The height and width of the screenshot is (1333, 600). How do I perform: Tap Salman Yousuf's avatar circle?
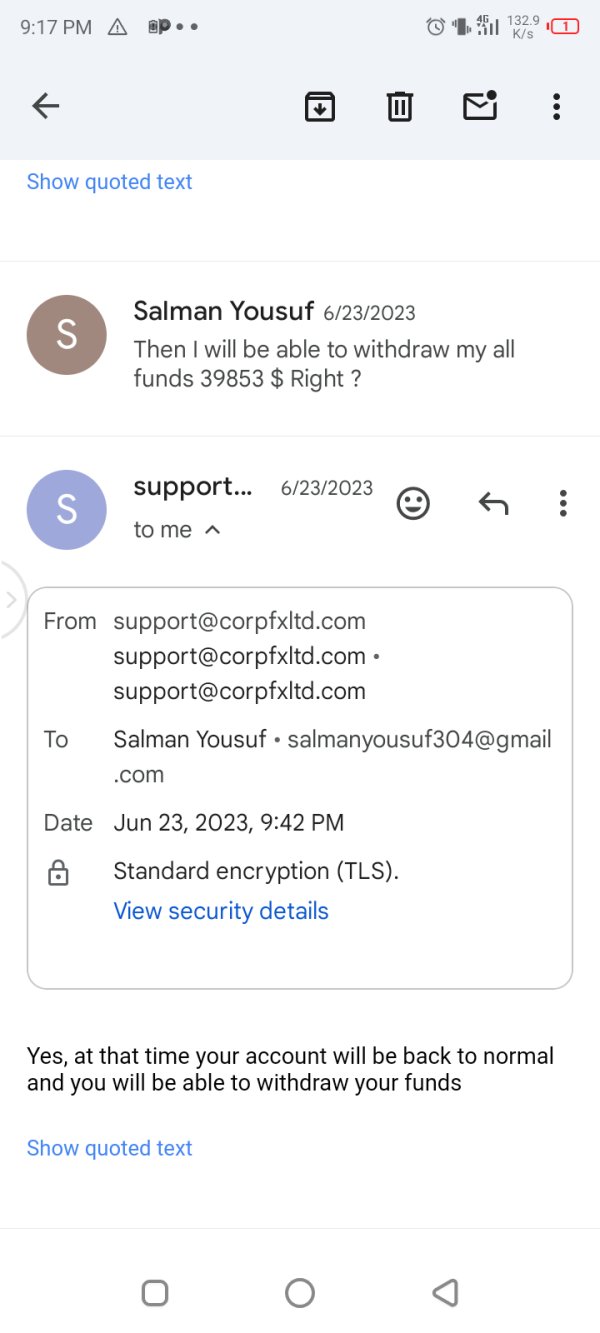click(66, 335)
